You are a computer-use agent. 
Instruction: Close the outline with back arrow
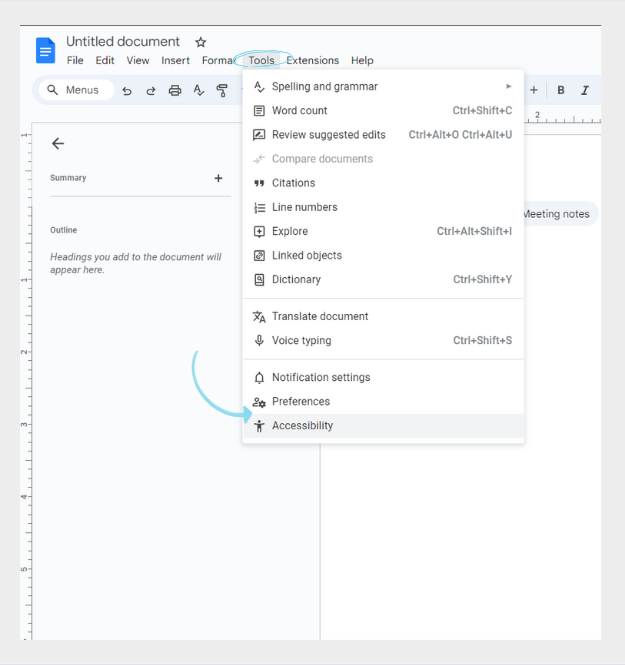58,144
